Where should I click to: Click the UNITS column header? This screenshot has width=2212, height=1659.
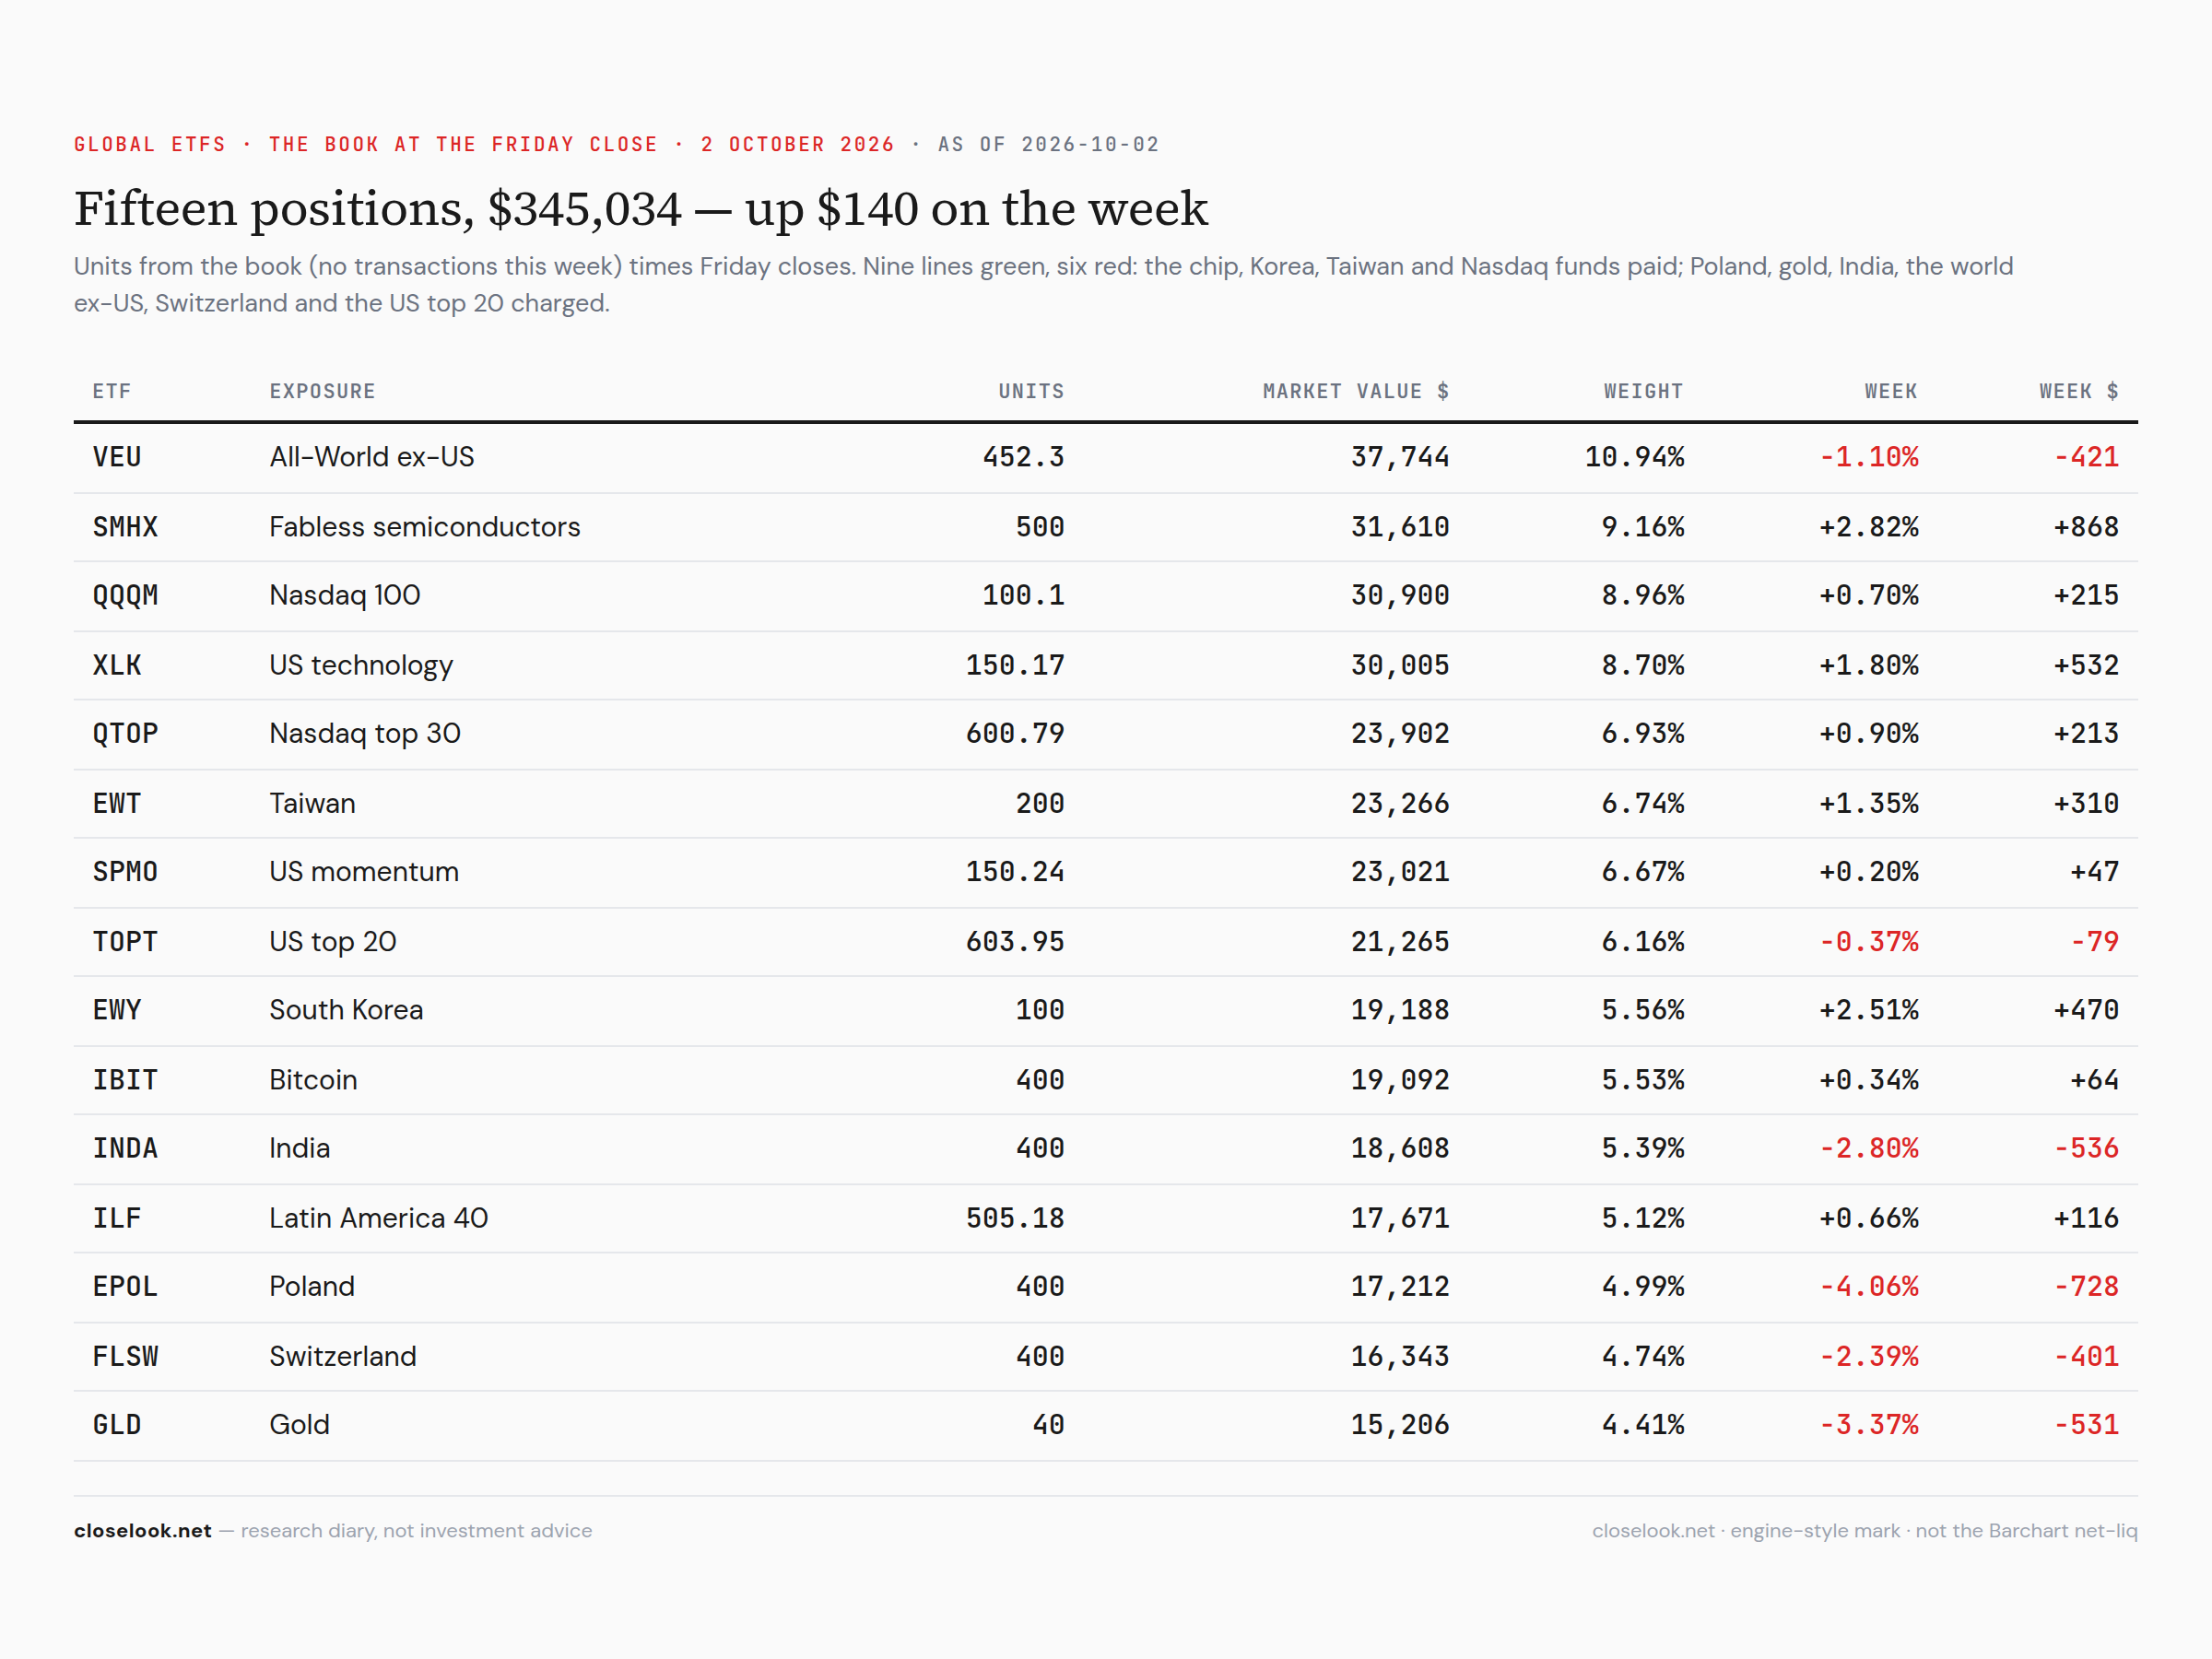(x=1031, y=391)
